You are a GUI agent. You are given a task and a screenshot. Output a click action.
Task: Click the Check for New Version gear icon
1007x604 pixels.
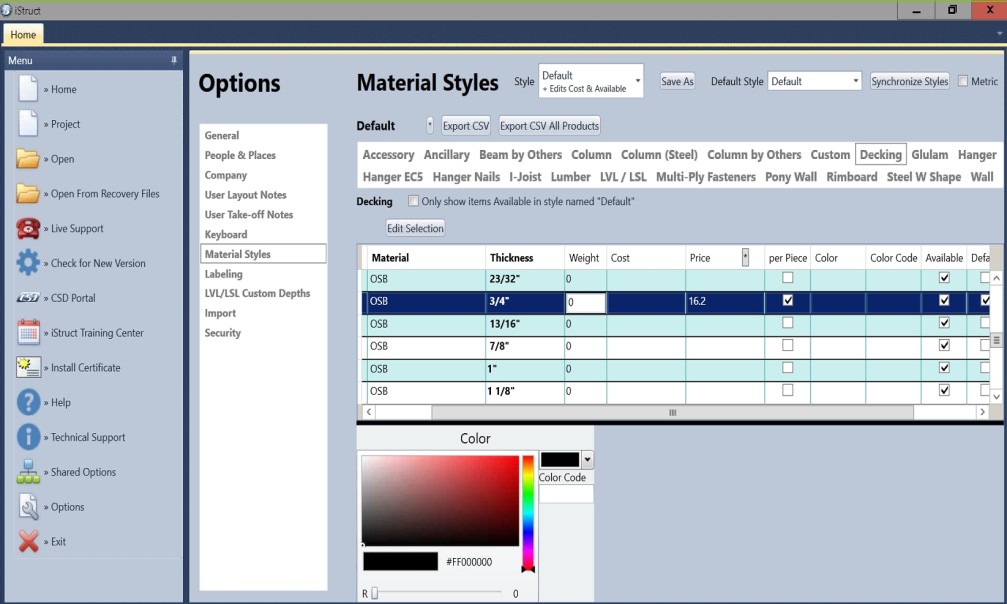click(x=28, y=263)
